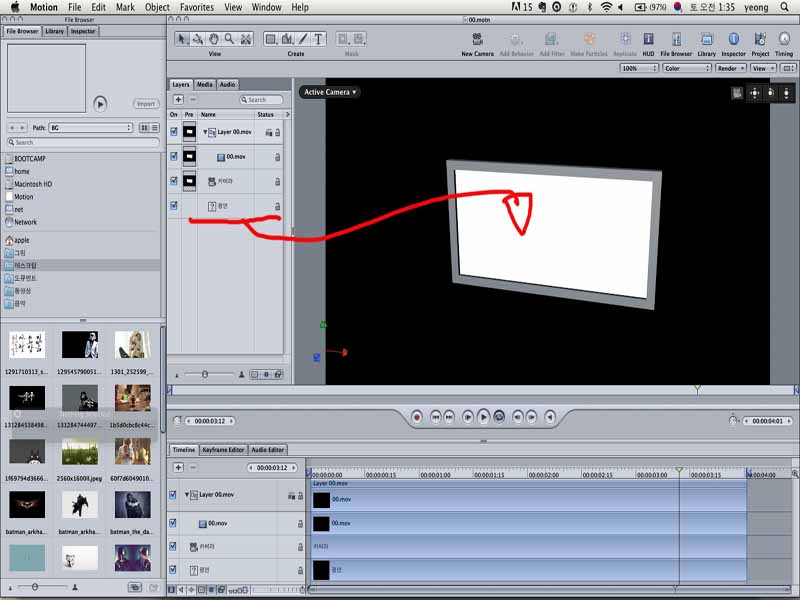Screen dimensions: 800x600
Task: Open the canvas layout popup beside View
Action: click(788, 68)
